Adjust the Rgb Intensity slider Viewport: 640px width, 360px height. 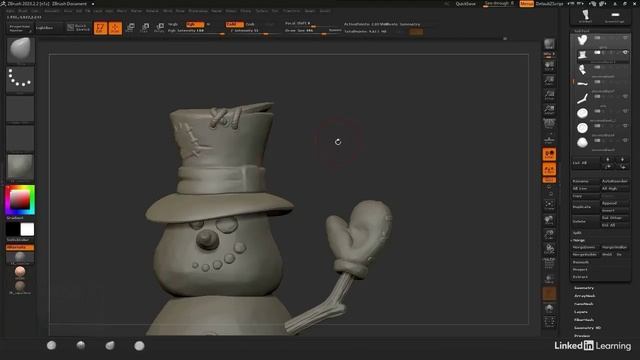tap(196, 31)
